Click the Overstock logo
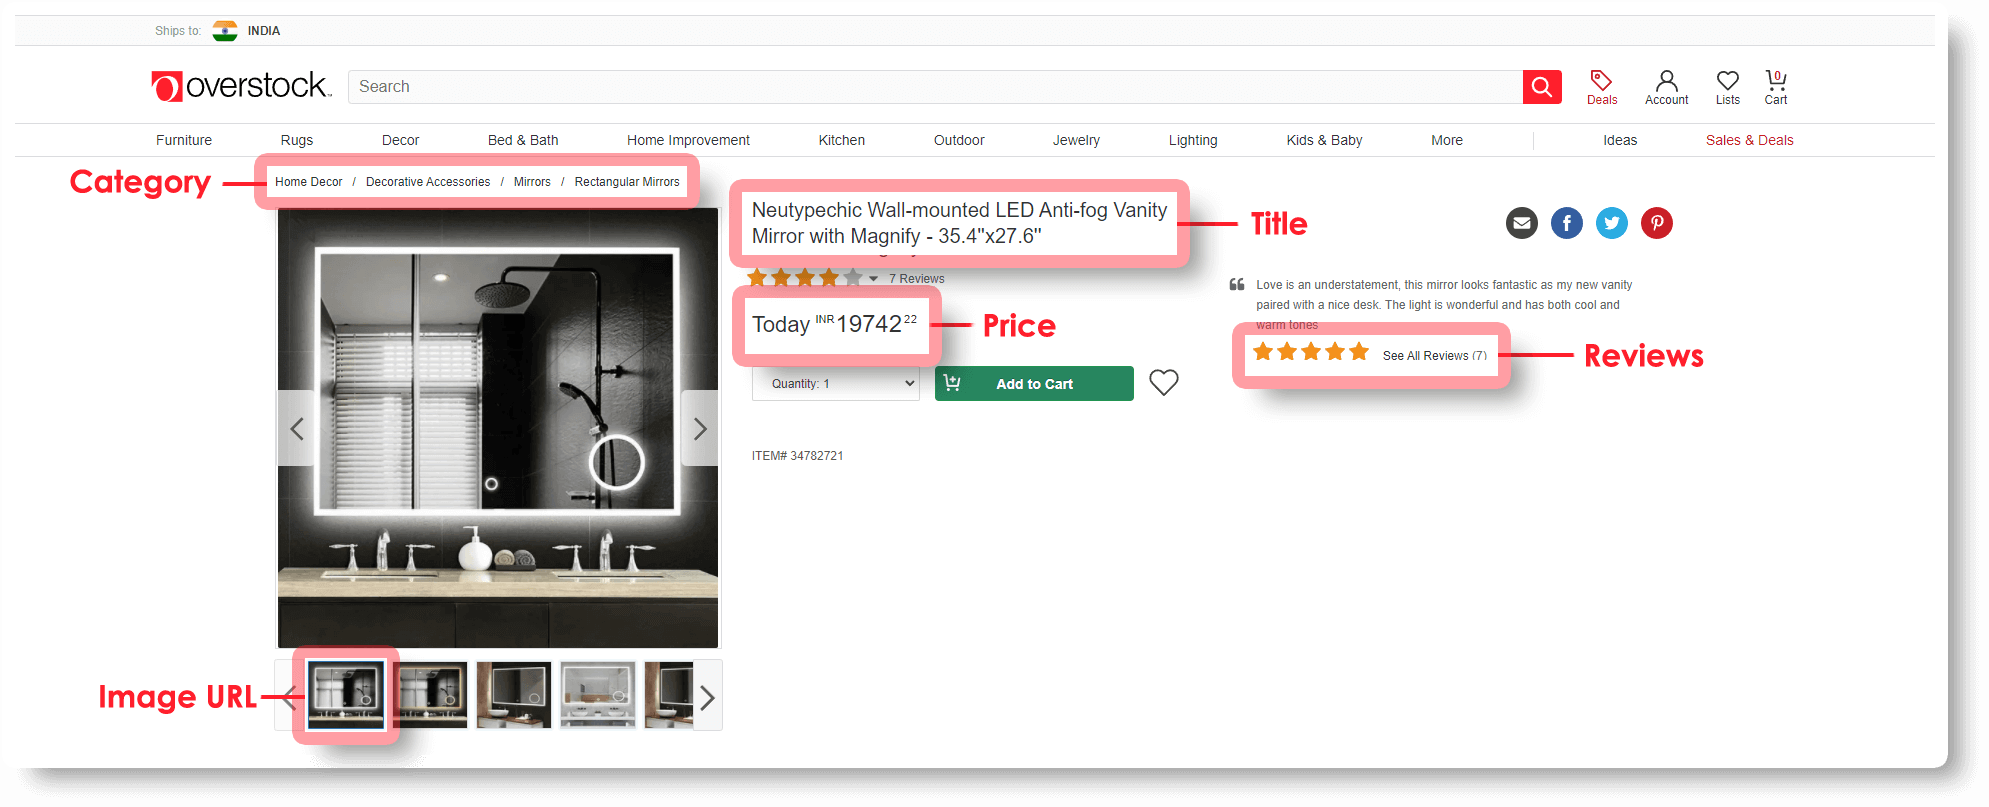This screenshot has height=807, width=1989. click(240, 86)
